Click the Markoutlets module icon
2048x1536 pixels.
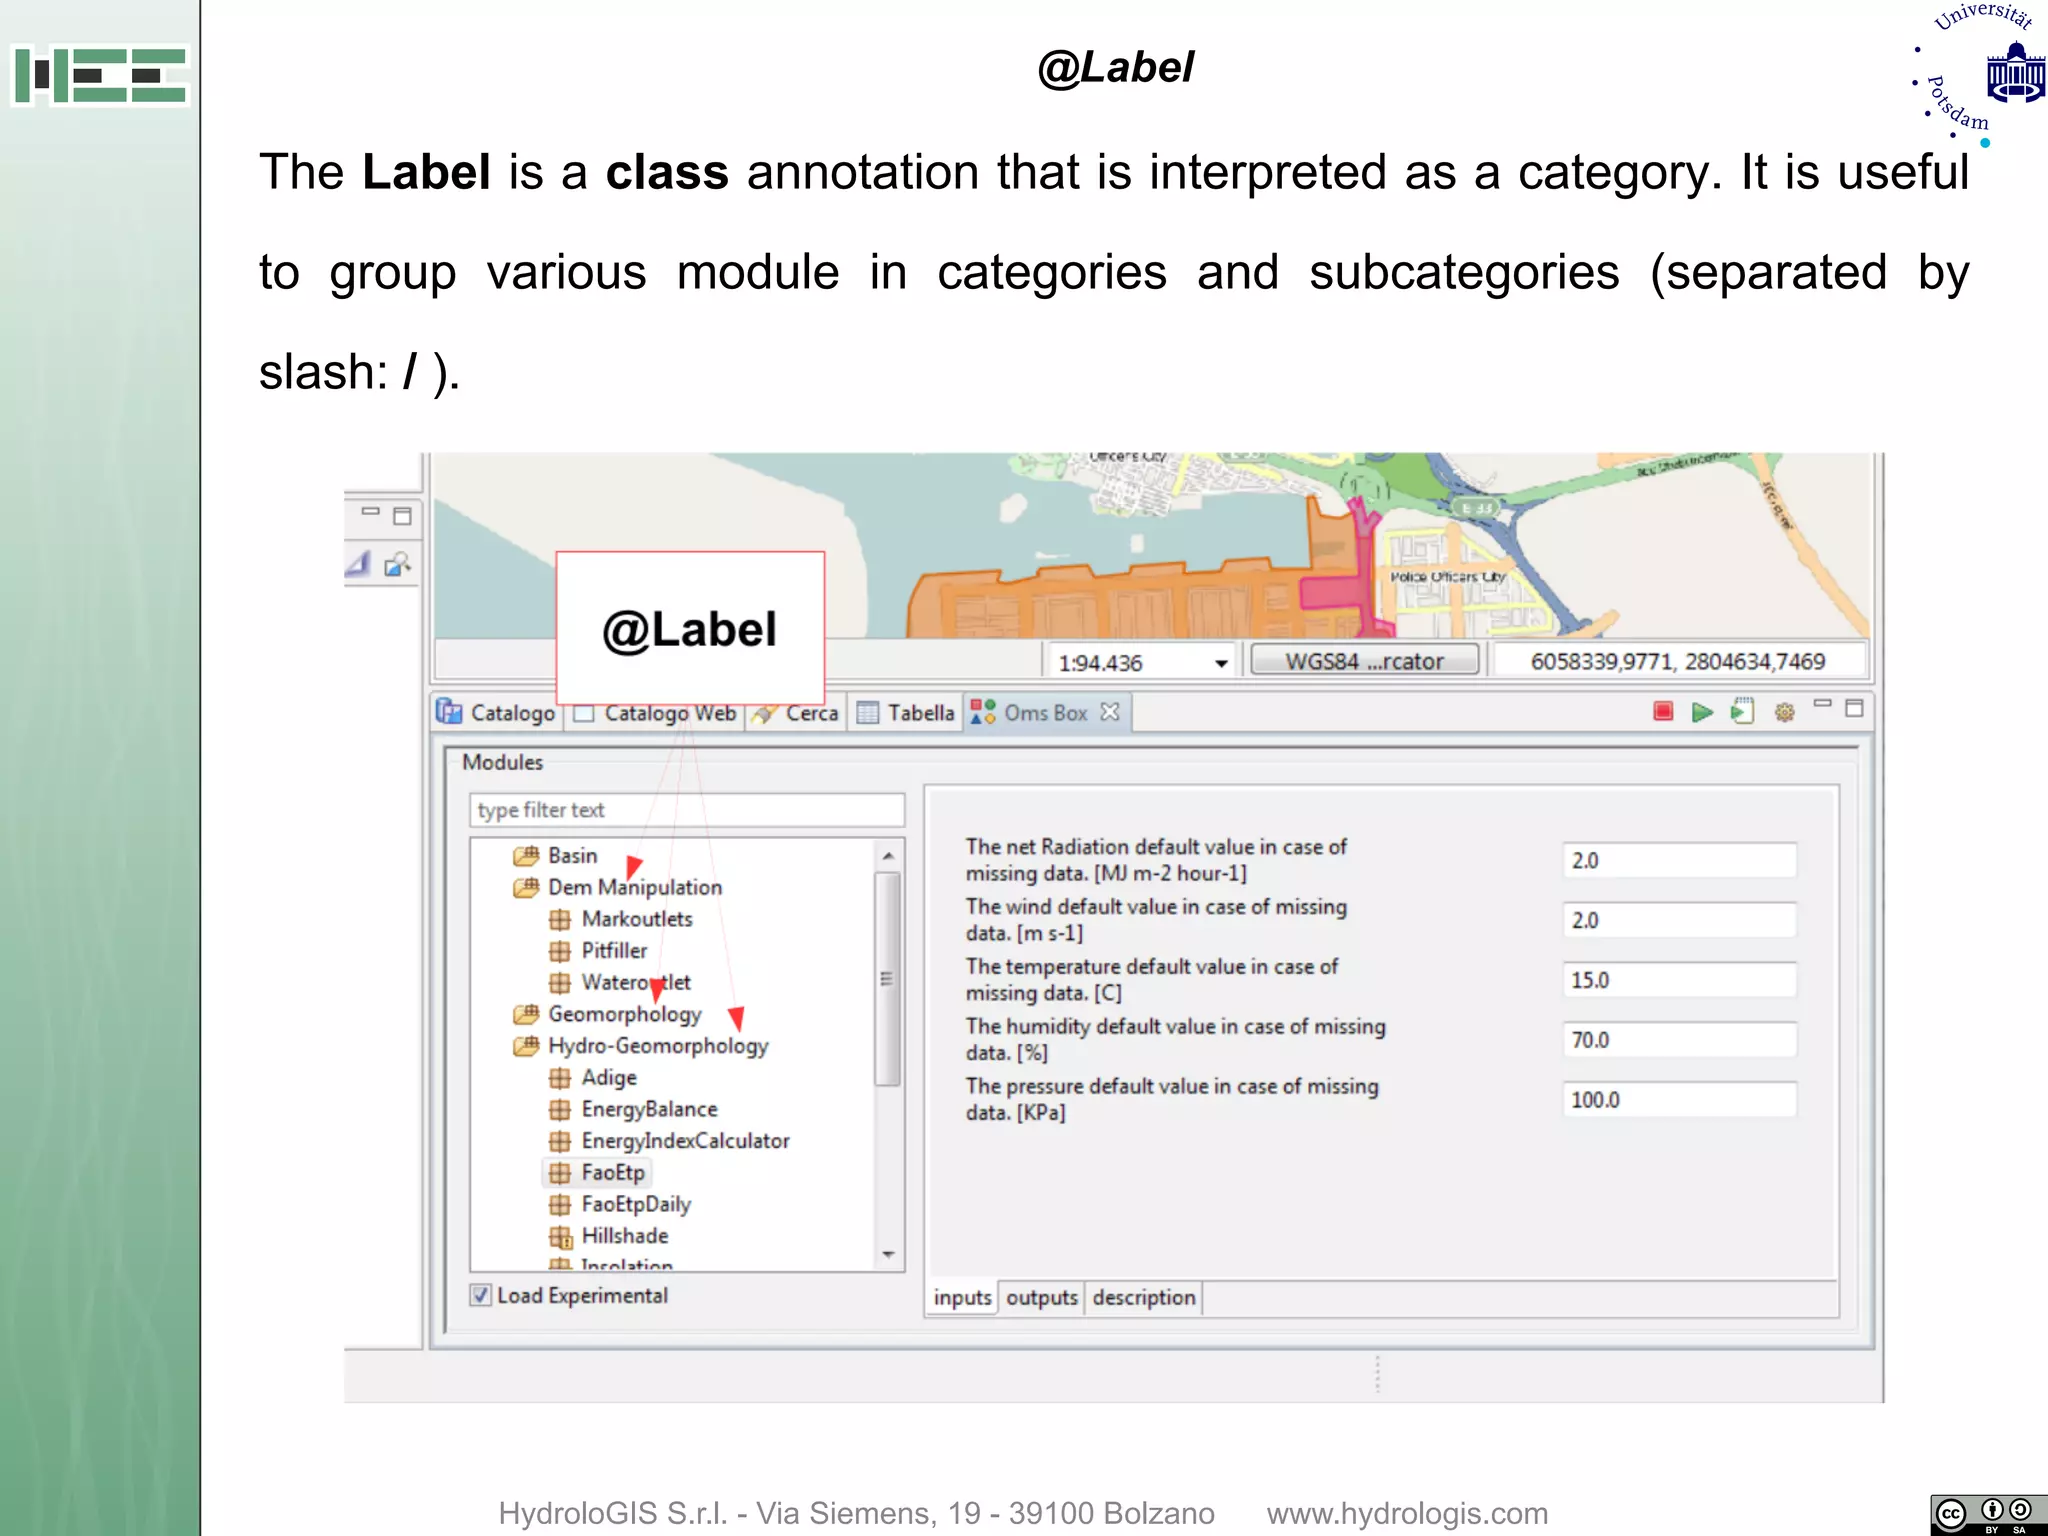click(x=560, y=919)
